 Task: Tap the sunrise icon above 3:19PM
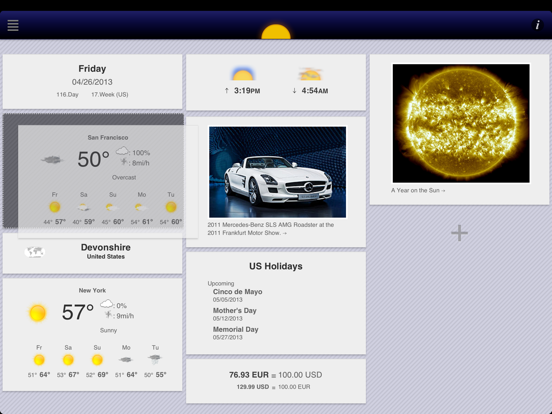coord(243,74)
